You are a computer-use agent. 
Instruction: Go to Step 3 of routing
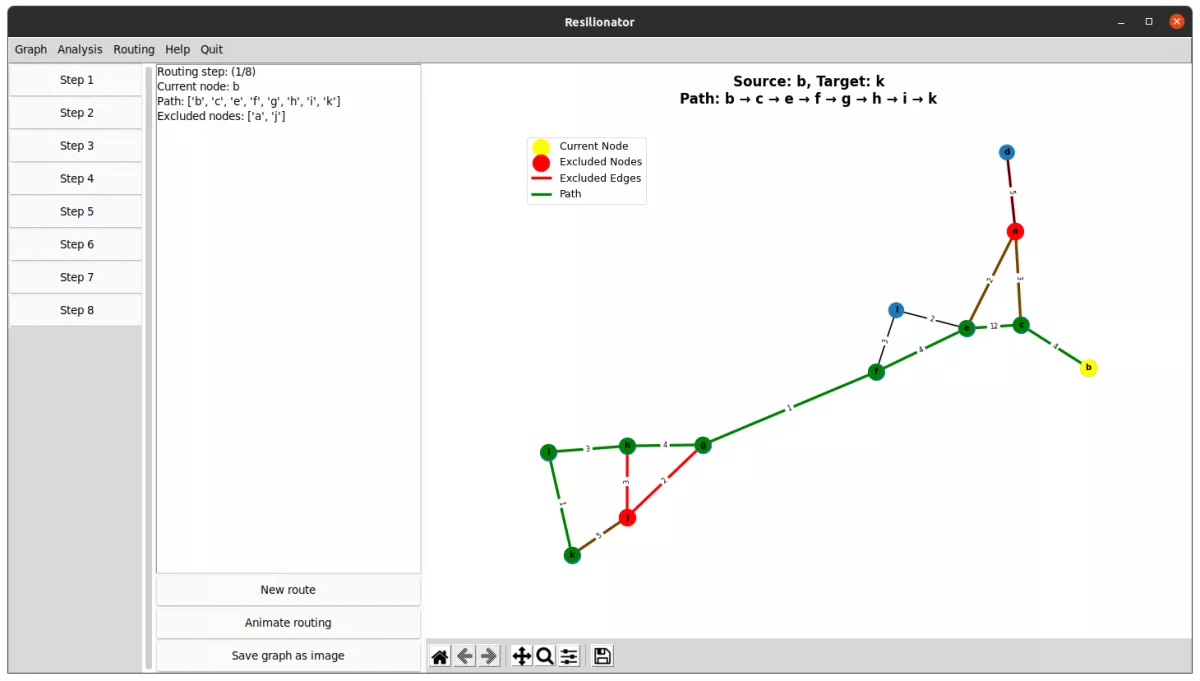tap(76, 146)
